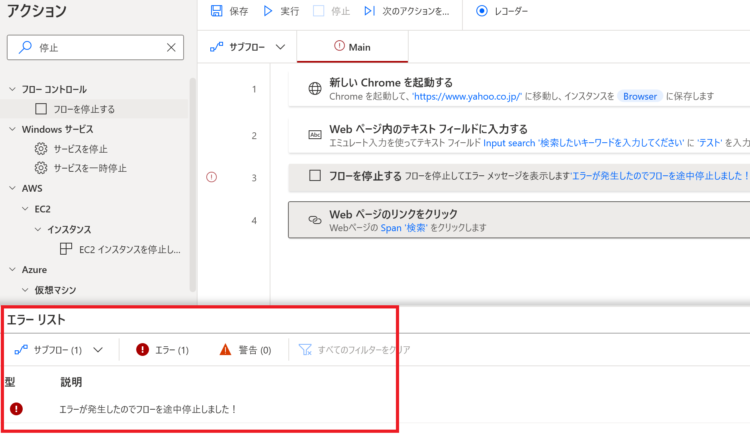750x434 pixels.
Task: Select サービスを停止 action
Action: (x=80, y=149)
